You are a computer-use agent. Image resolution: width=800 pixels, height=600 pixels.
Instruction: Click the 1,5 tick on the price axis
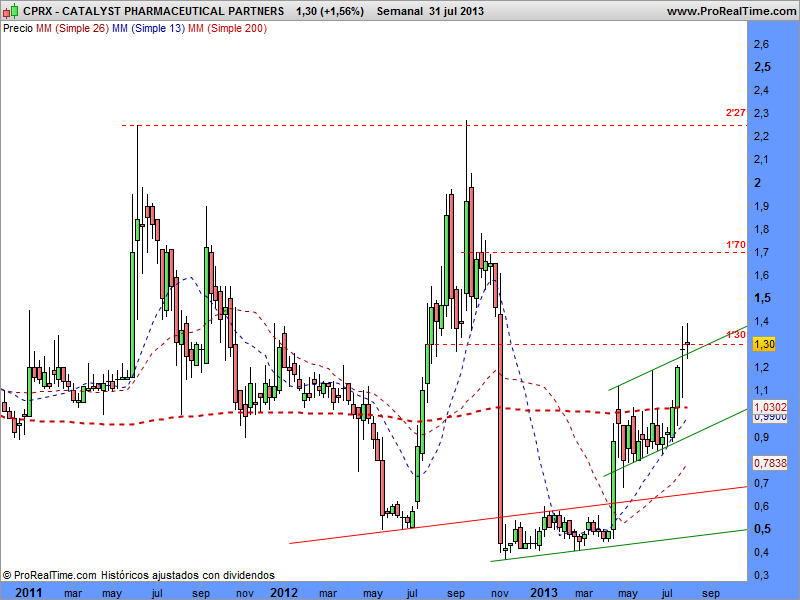tap(762, 298)
